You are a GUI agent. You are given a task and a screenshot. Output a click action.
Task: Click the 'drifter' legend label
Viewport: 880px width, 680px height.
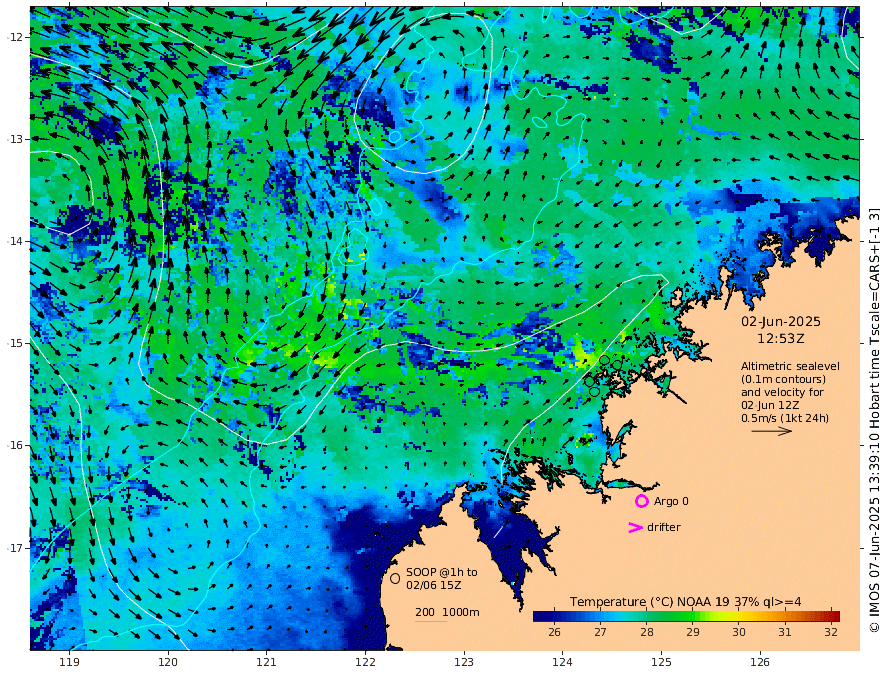point(663,527)
